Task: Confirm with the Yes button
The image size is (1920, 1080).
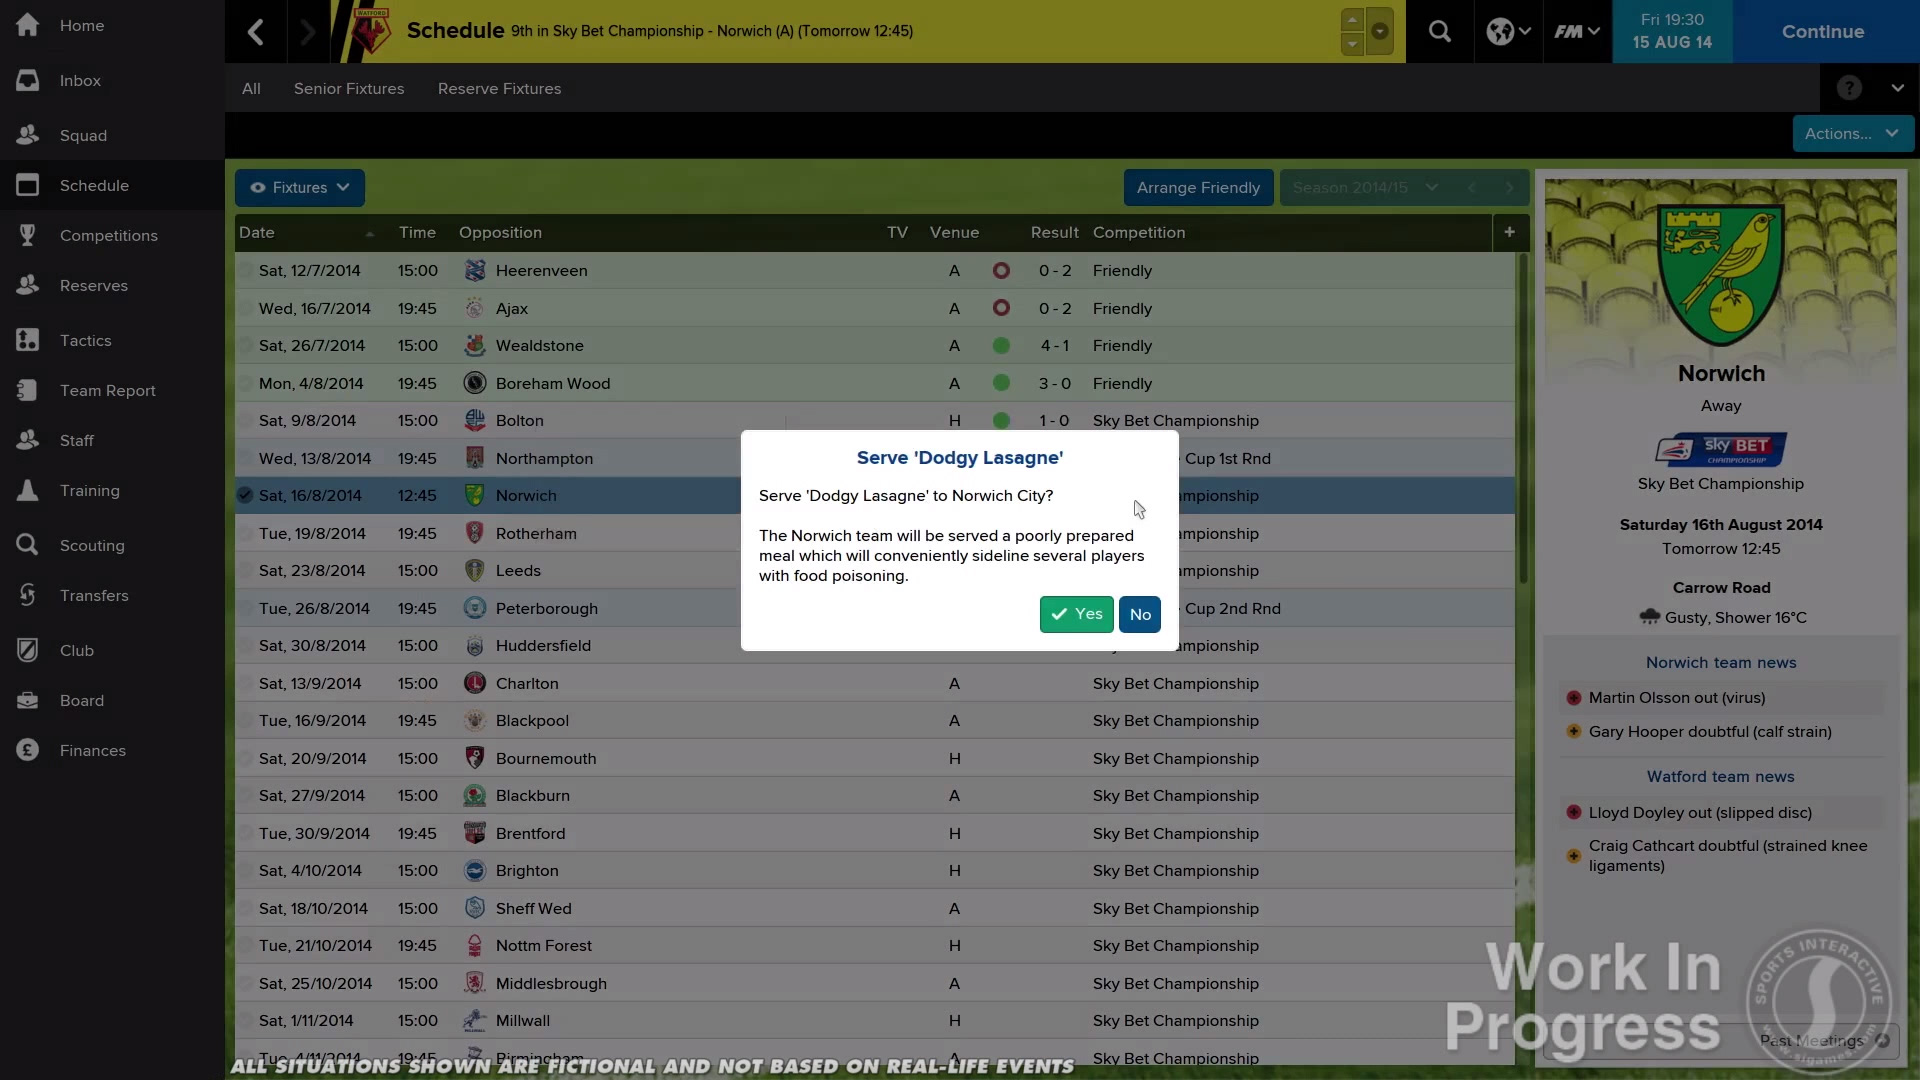Action: coord(1076,614)
